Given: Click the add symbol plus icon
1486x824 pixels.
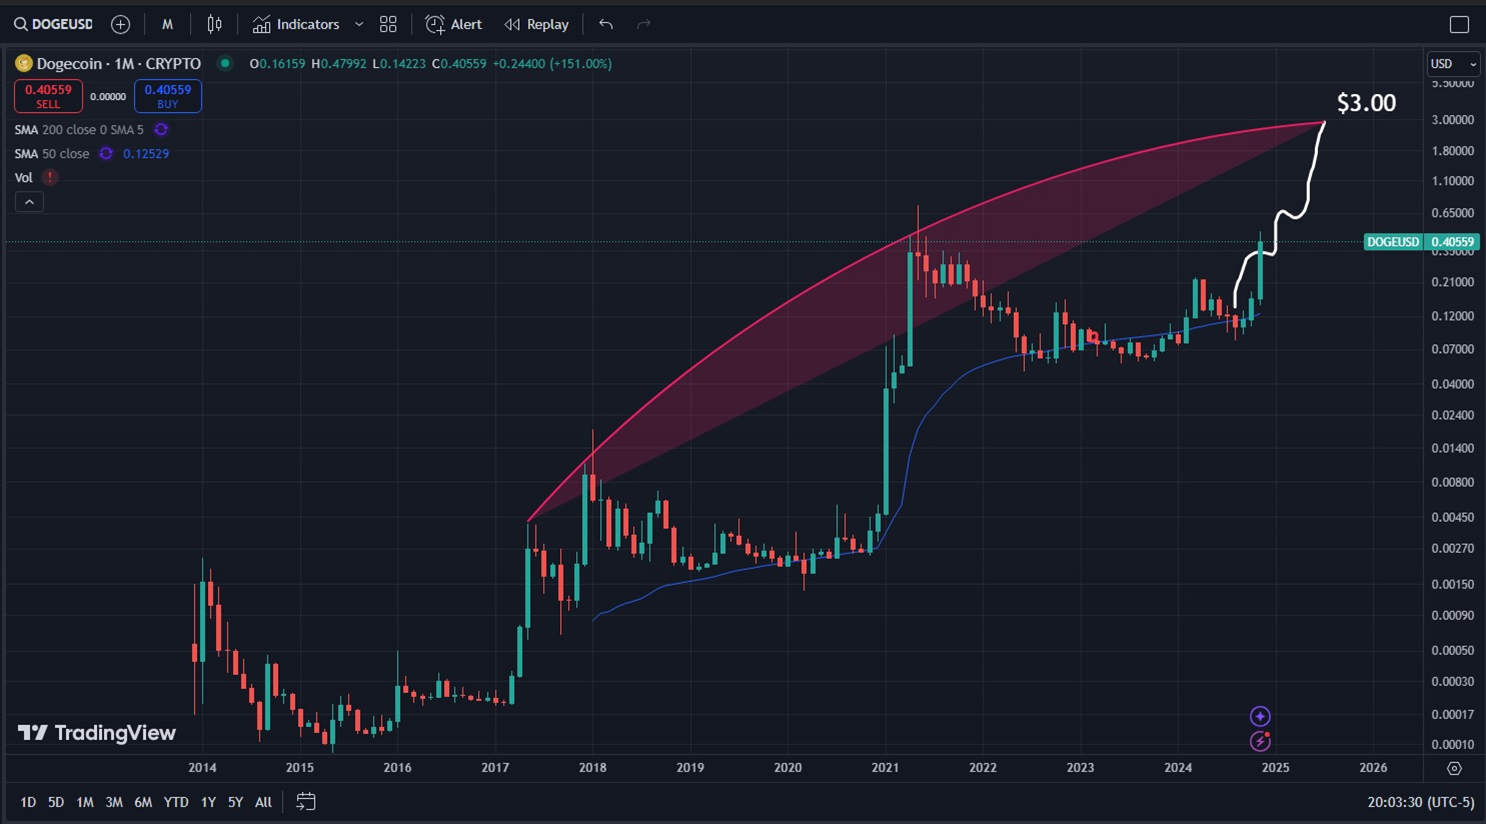Looking at the screenshot, I should (120, 24).
